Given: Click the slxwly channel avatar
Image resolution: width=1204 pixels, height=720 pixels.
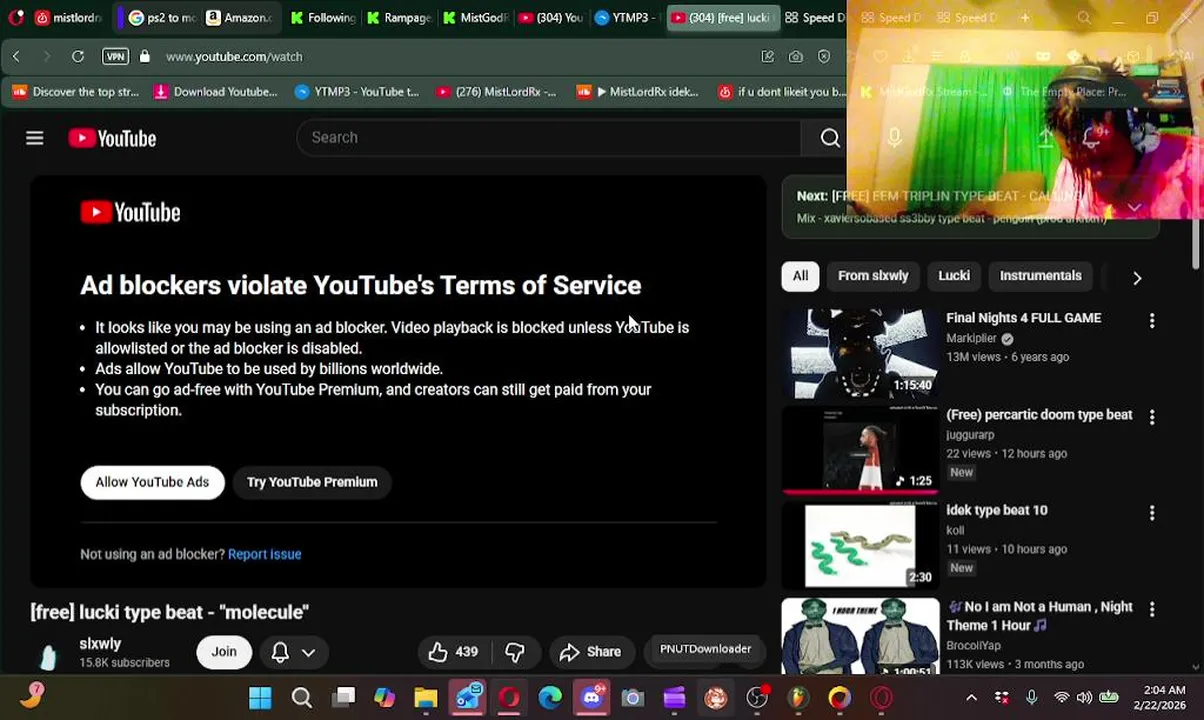Looking at the screenshot, I should pos(48,653).
